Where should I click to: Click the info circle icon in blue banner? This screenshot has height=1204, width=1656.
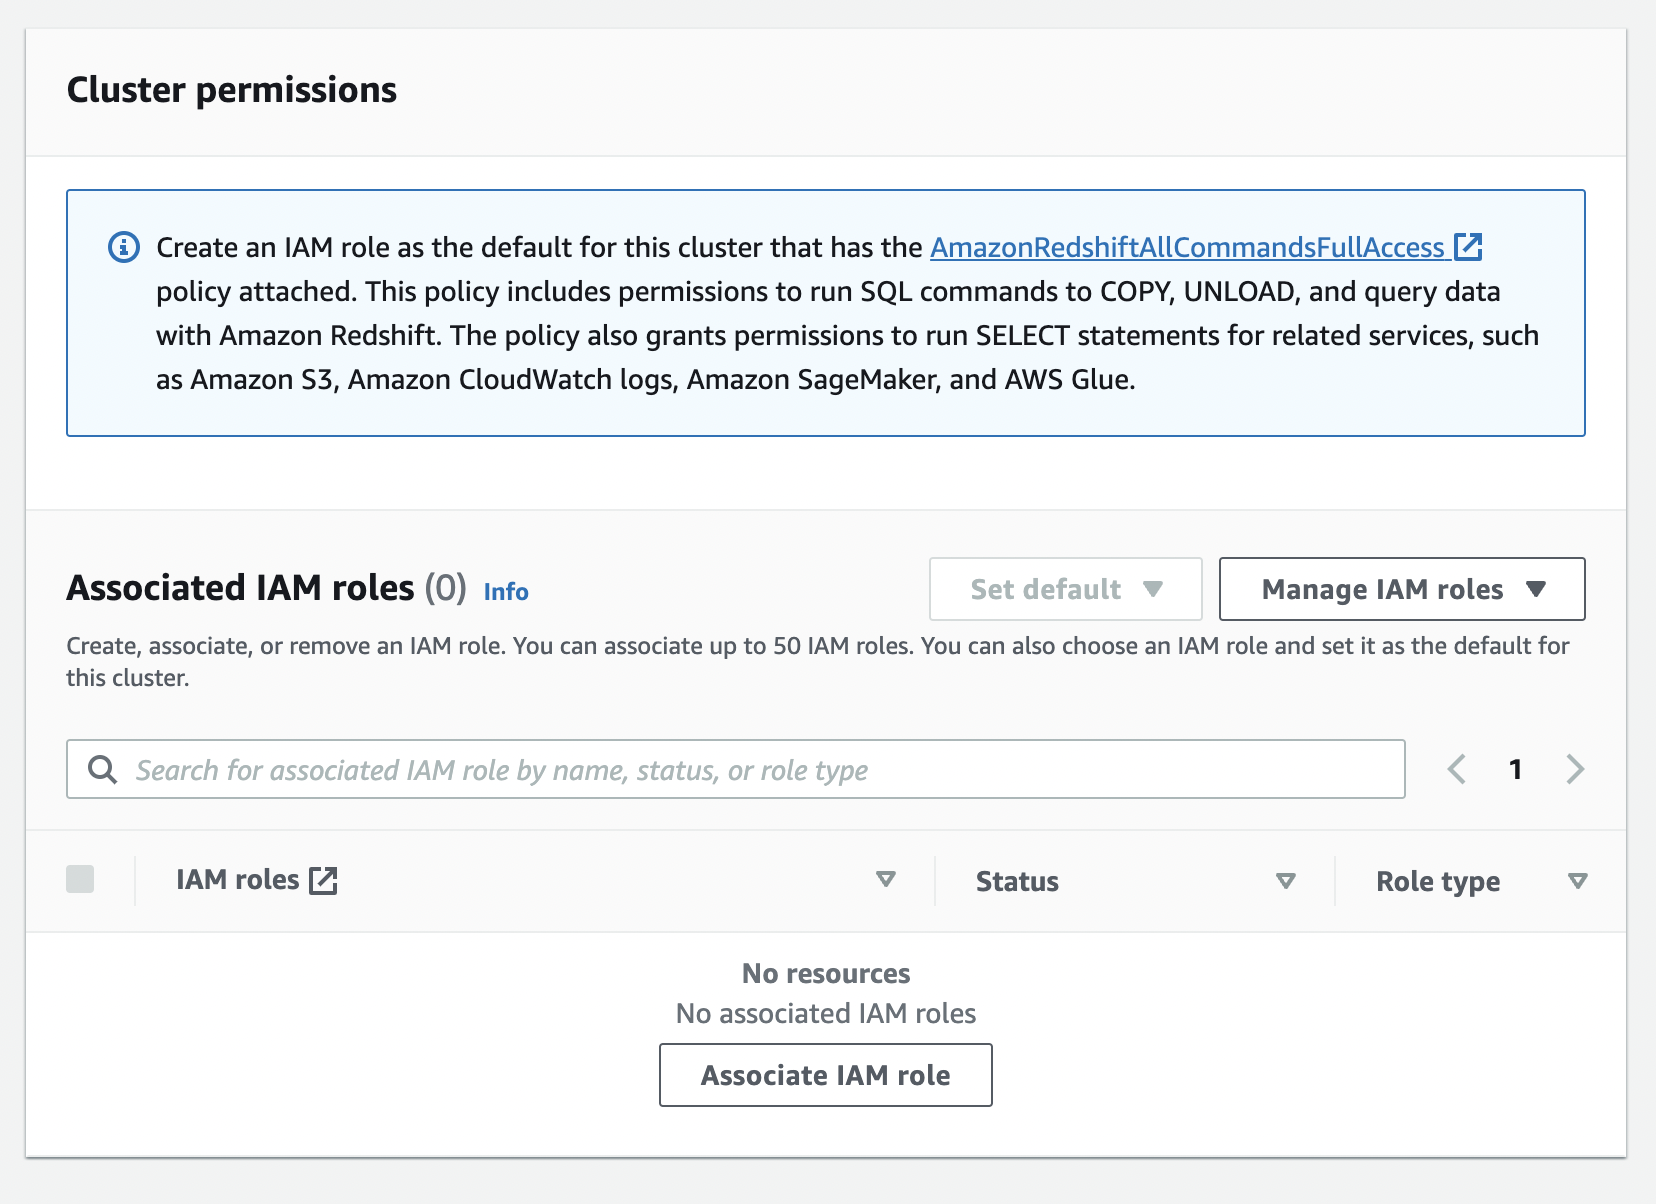(124, 247)
